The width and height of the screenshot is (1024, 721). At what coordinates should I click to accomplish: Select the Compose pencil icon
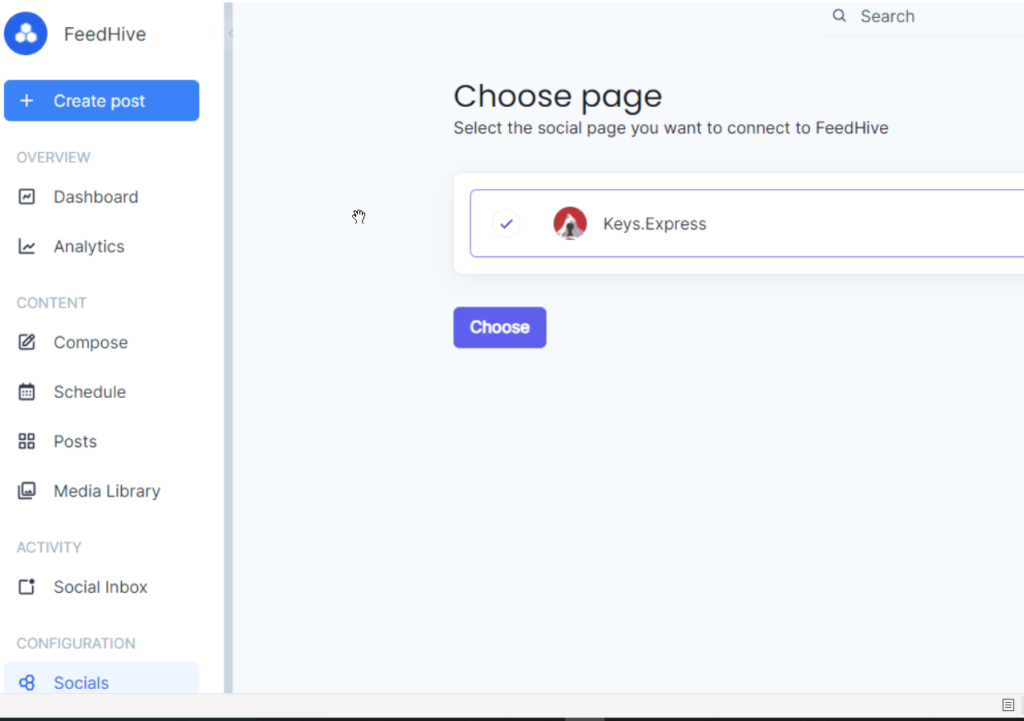point(27,343)
